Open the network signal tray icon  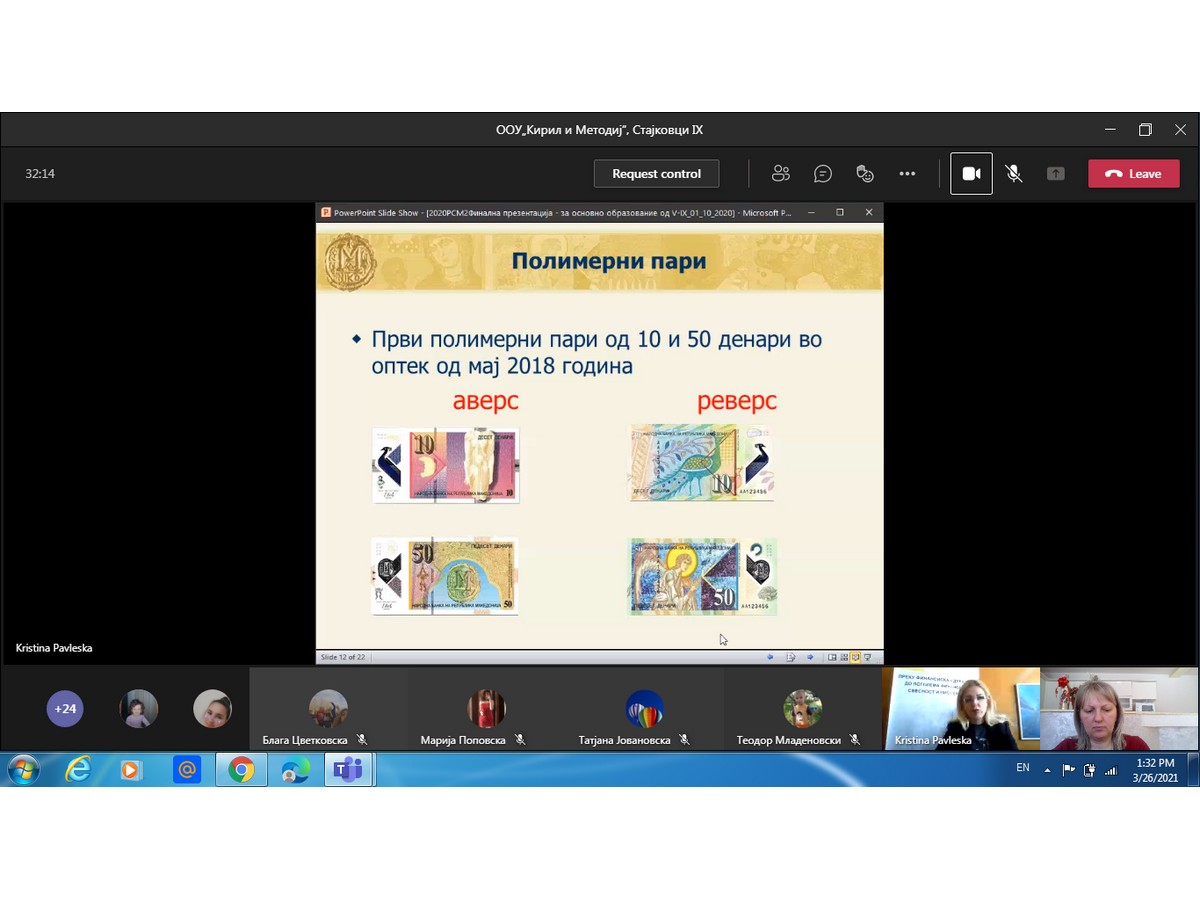pyautogui.click(x=1111, y=769)
